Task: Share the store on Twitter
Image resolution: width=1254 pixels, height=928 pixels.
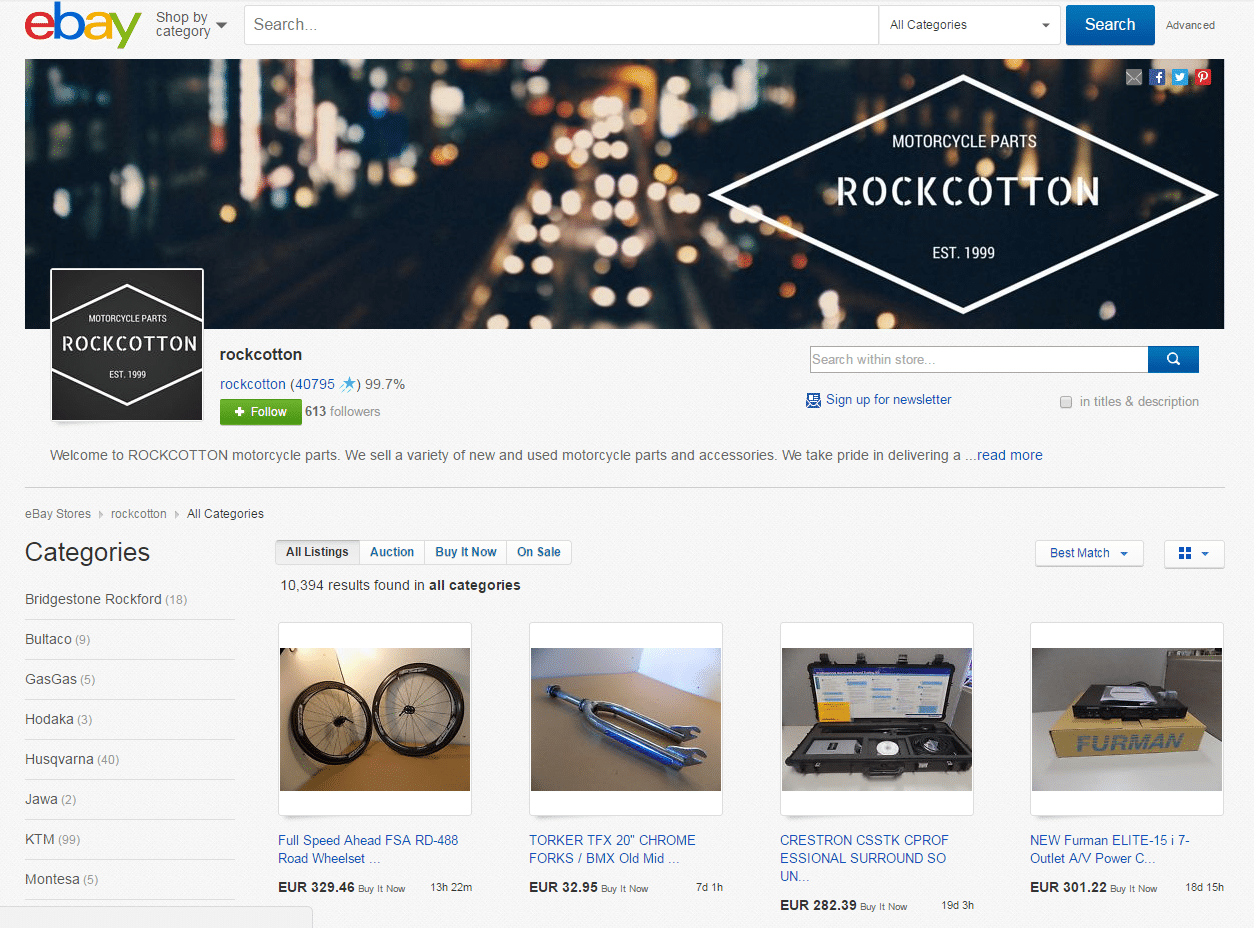Action: [1180, 77]
